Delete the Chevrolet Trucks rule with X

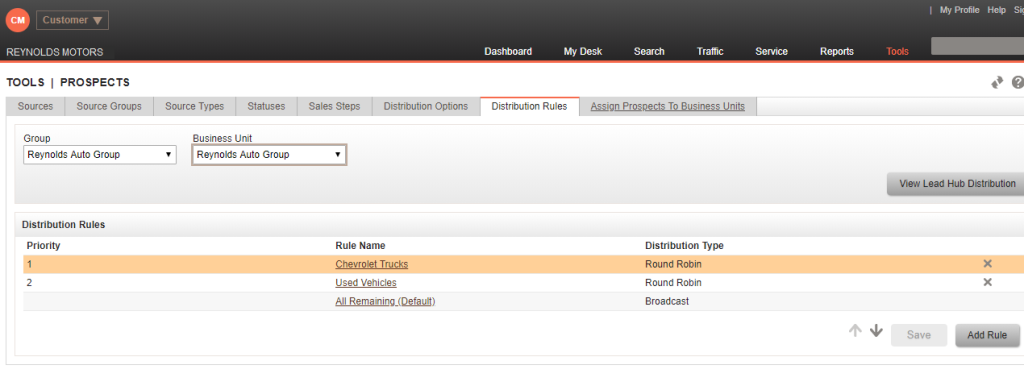(987, 264)
